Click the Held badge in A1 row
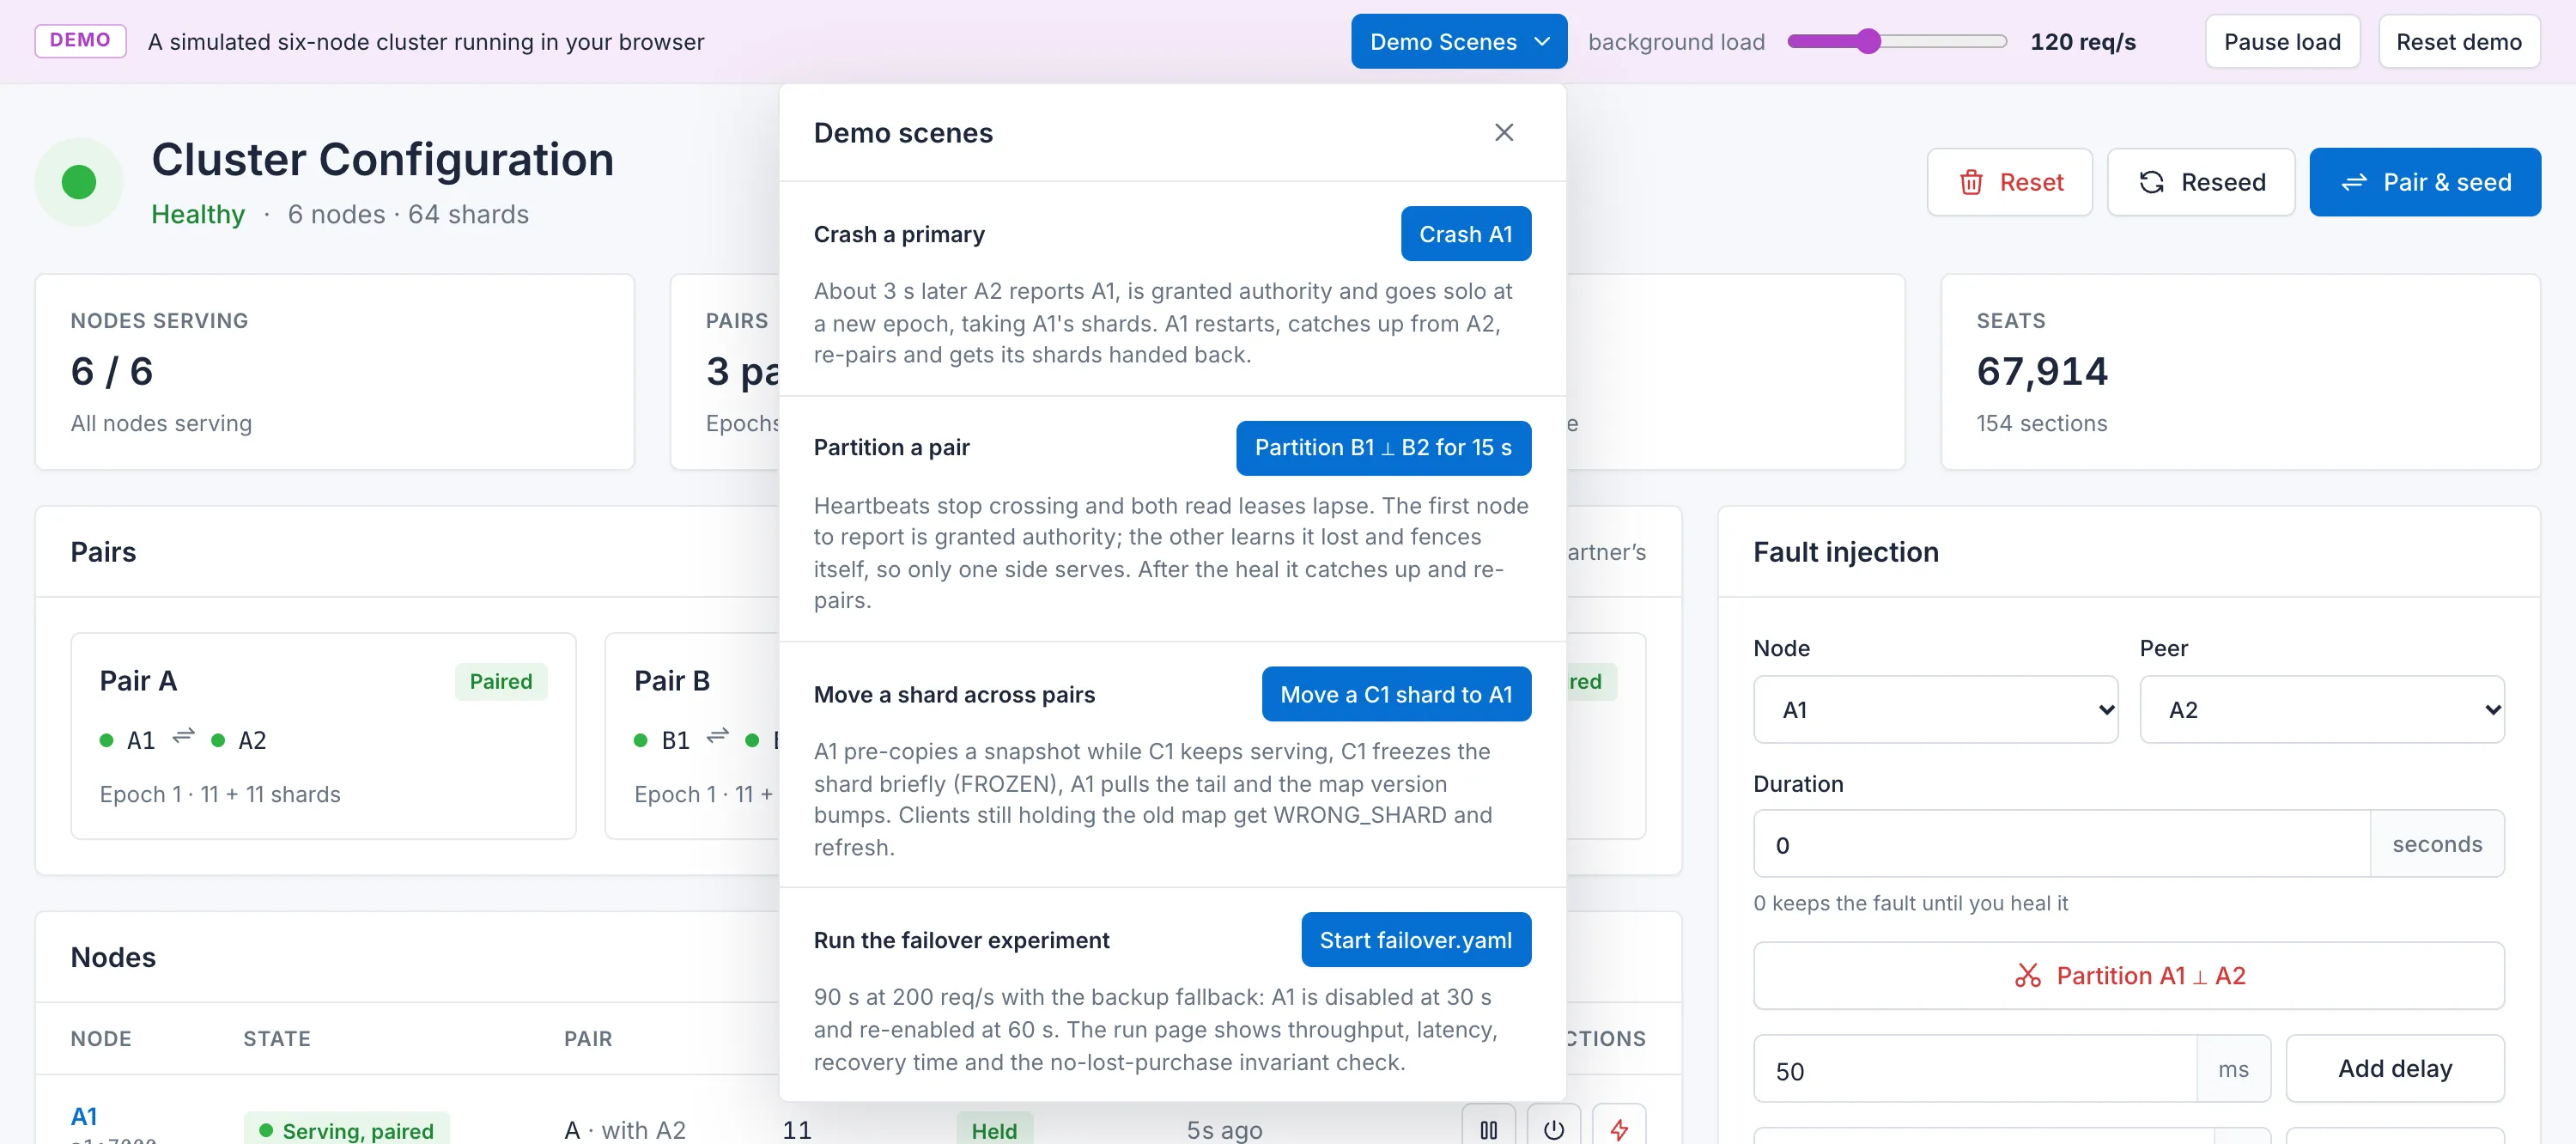Image resolution: width=2576 pixels, height=1144 pixels. [994, 1129]
